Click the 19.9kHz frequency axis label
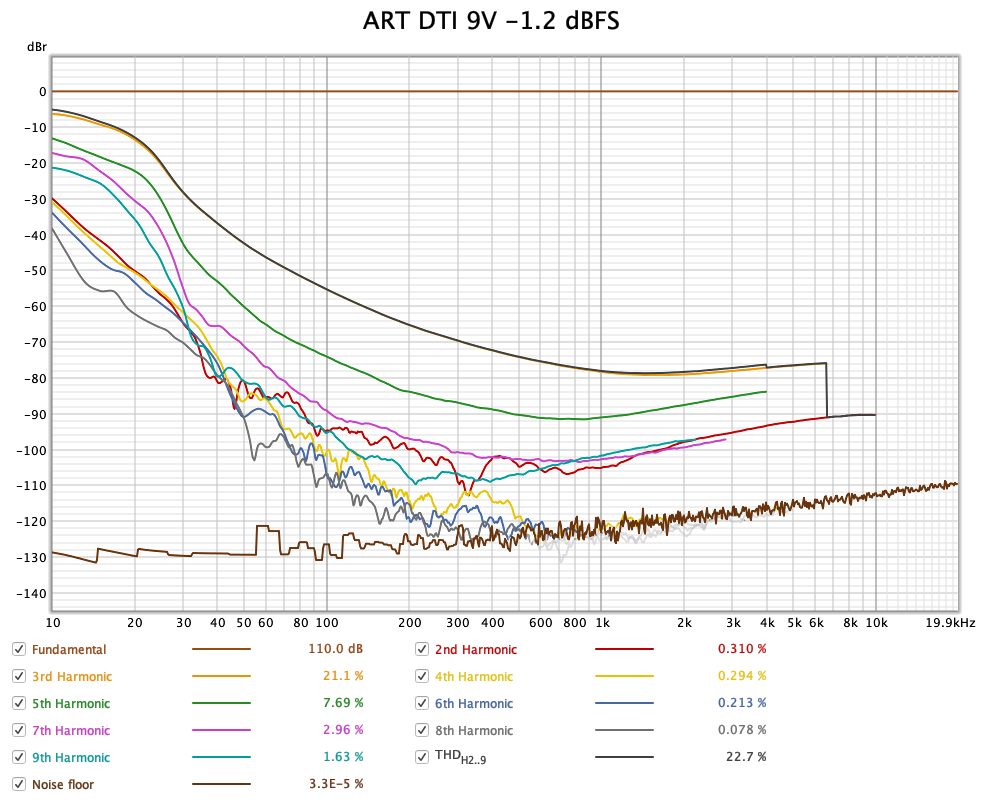This screenshot has height=800, width=984. [951, 623]
